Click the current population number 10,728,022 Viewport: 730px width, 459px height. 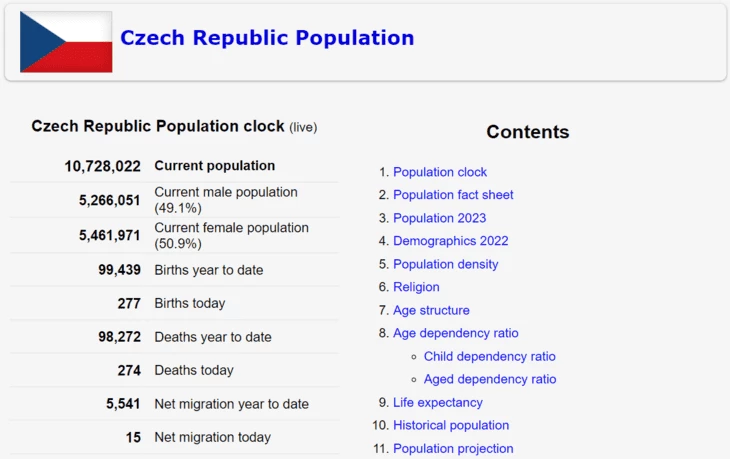pyautogui.click(x=103, y=166)
